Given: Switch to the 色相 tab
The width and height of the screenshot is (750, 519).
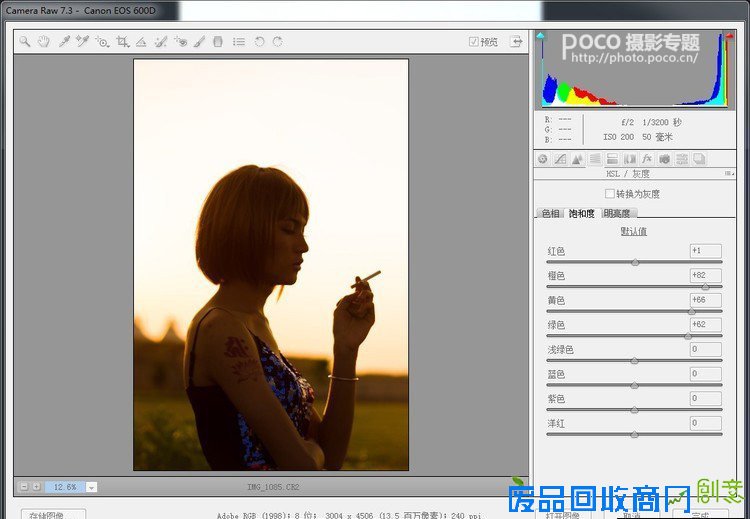Looking at the screenshot, I should (x=550, y=213).
